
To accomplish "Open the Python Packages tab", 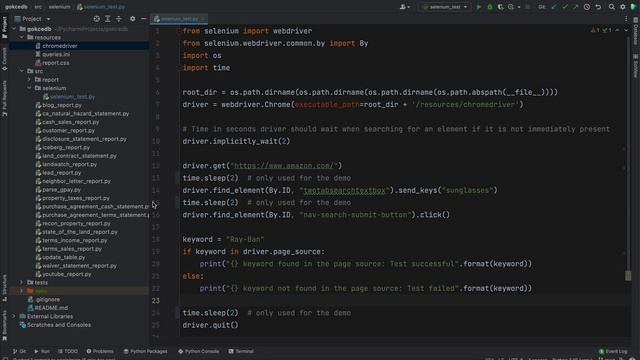I will (x=145, y=351).
